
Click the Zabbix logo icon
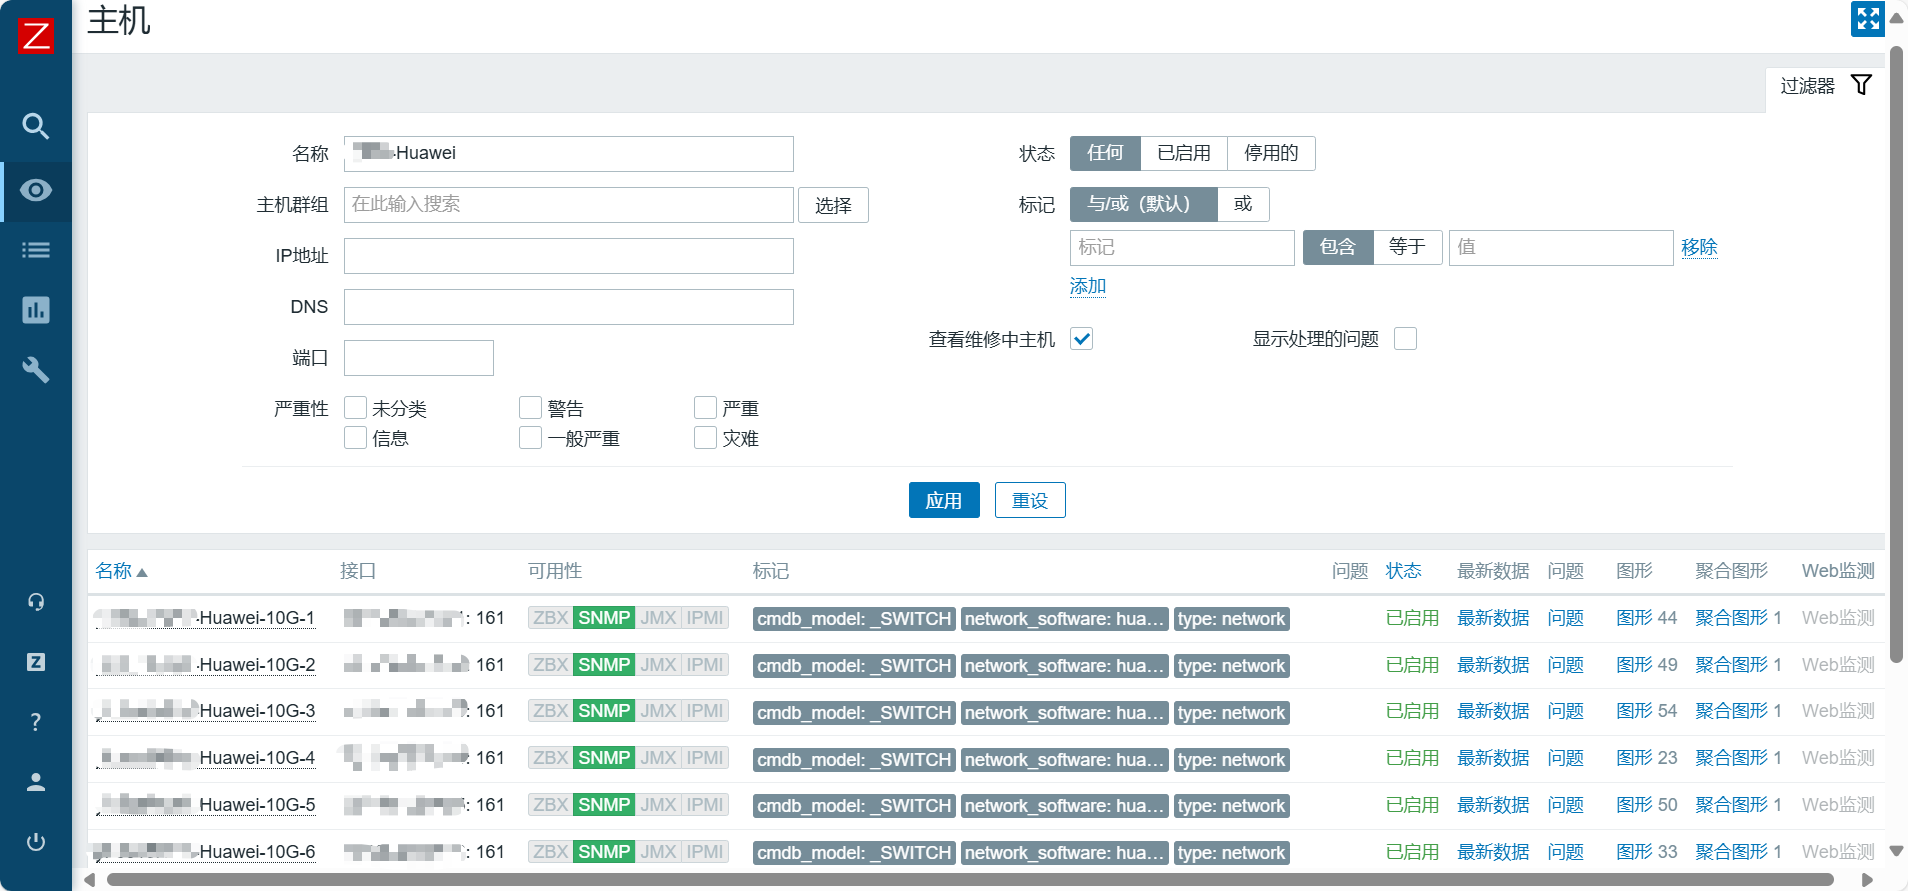click(36, 36)
